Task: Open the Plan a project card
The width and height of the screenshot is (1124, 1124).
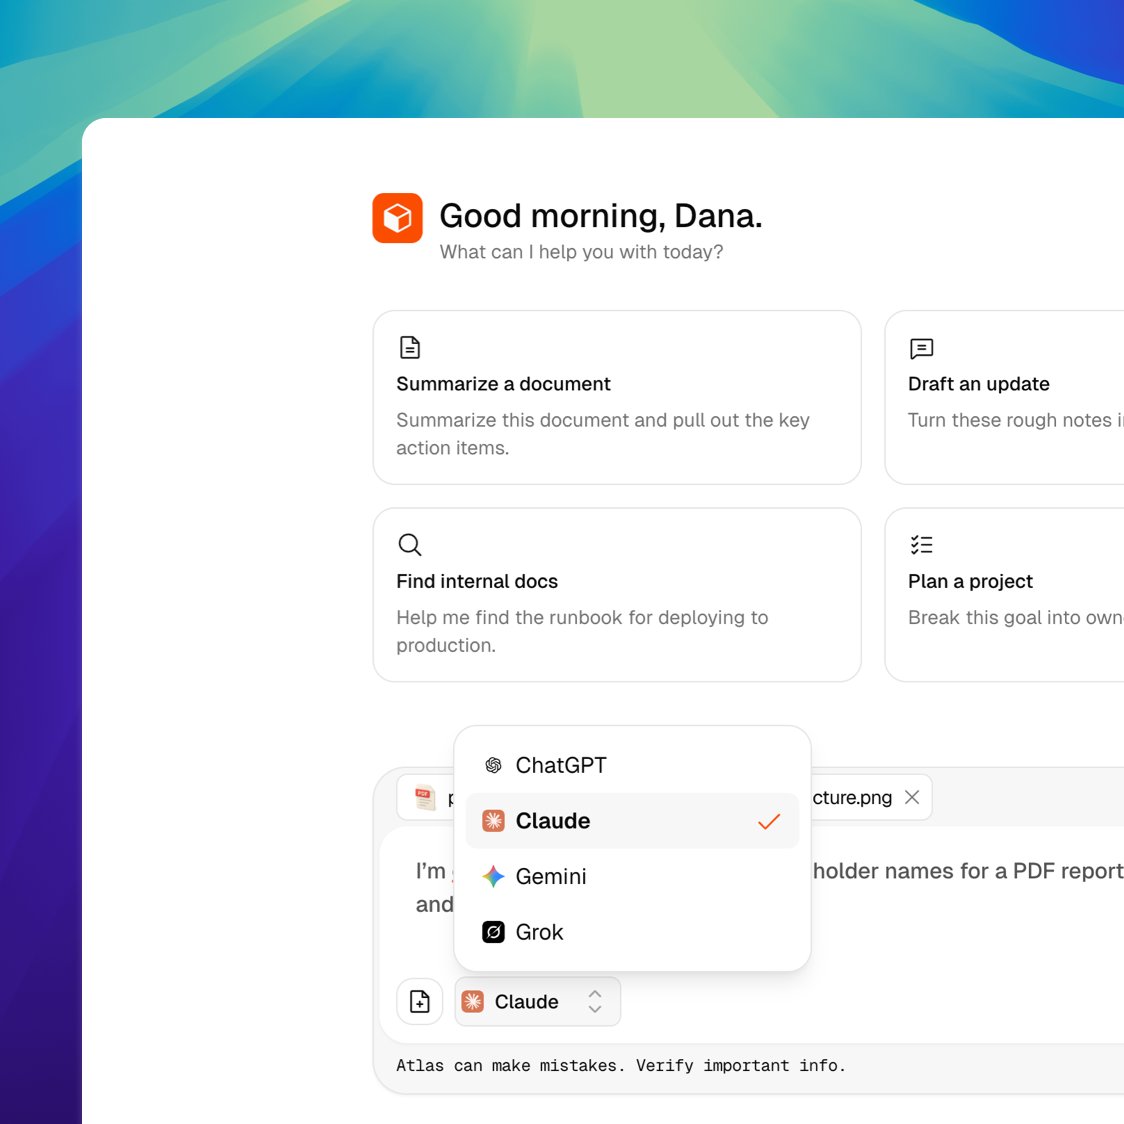Action: pos(1004,595)
